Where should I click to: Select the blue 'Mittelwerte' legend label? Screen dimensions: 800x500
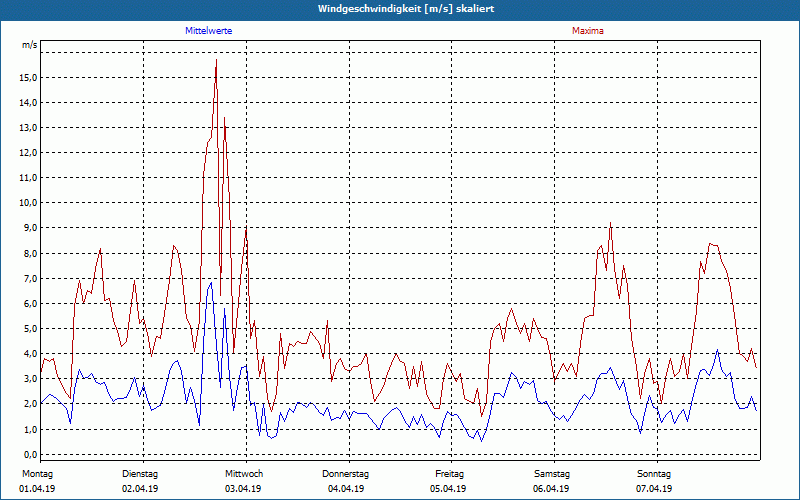pyautogui.click(x=209, y=31)
